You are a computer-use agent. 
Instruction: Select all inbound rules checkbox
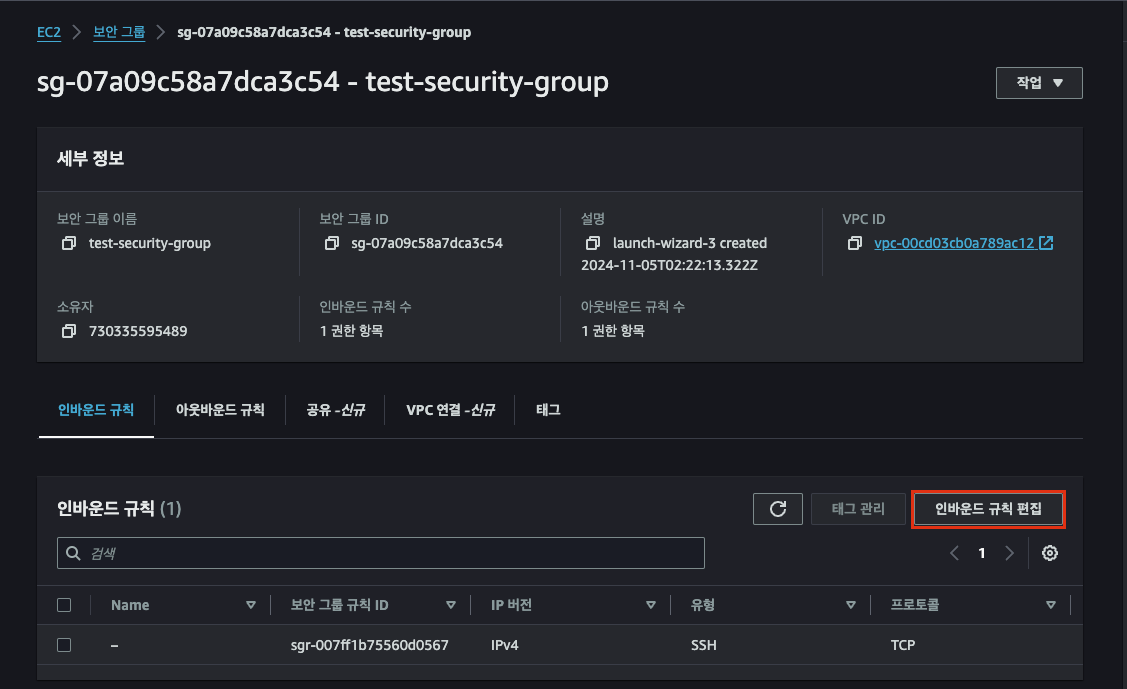click(65, 605)
